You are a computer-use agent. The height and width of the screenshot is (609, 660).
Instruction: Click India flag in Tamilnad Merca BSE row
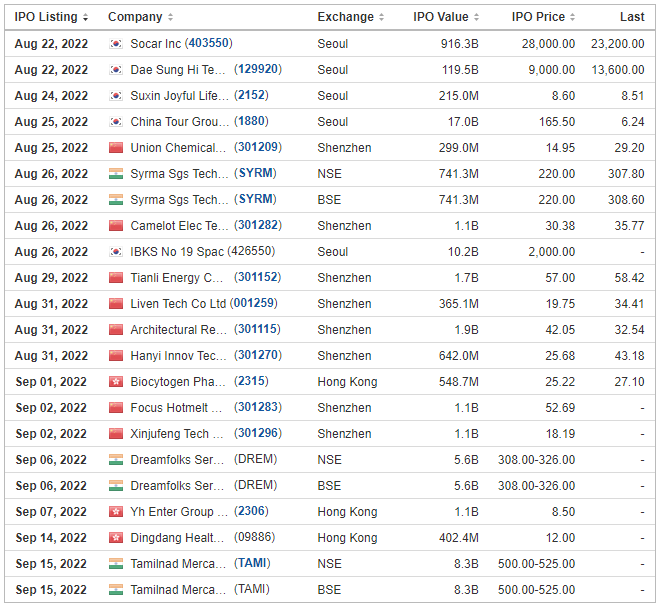116,590
